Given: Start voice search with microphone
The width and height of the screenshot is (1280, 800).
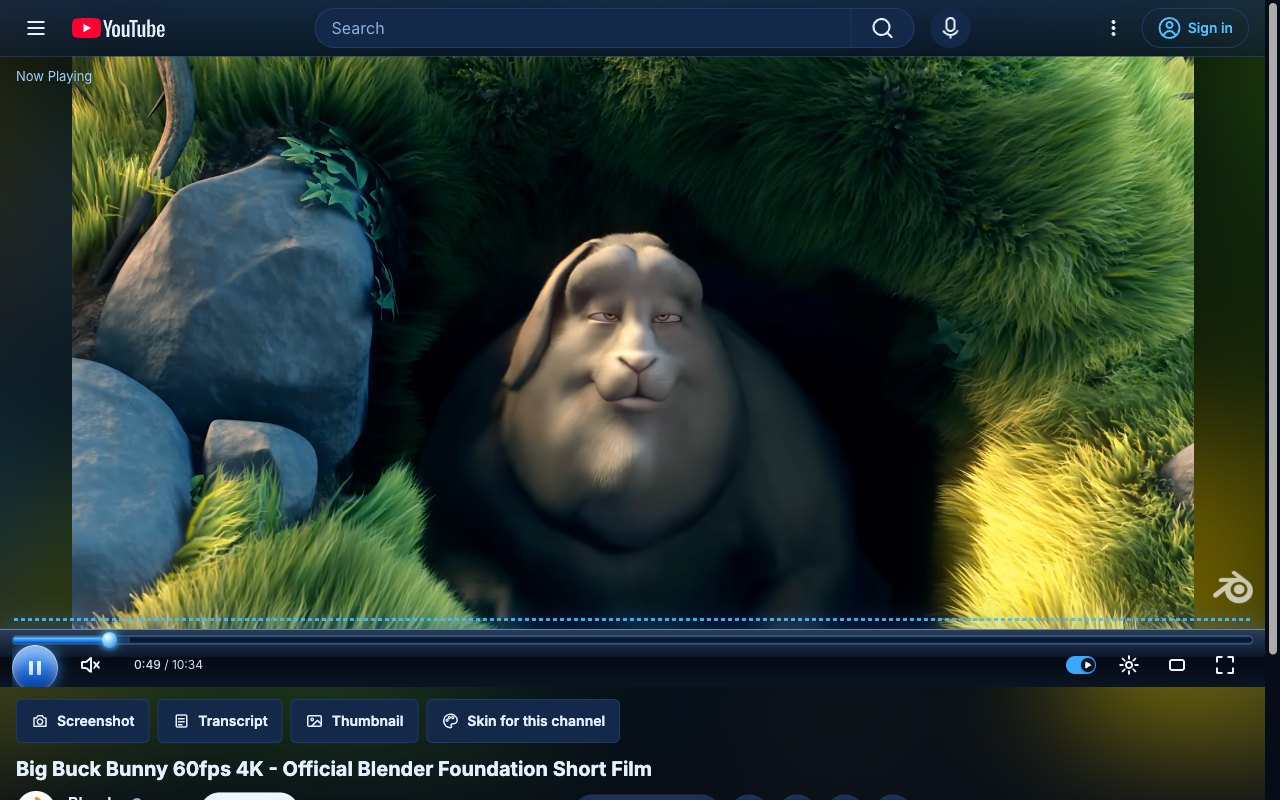Looking at the screenshot, I should tap(950, 28).
